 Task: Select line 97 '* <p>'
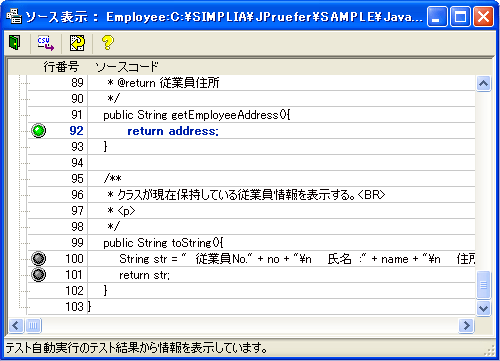pos(121,211)
